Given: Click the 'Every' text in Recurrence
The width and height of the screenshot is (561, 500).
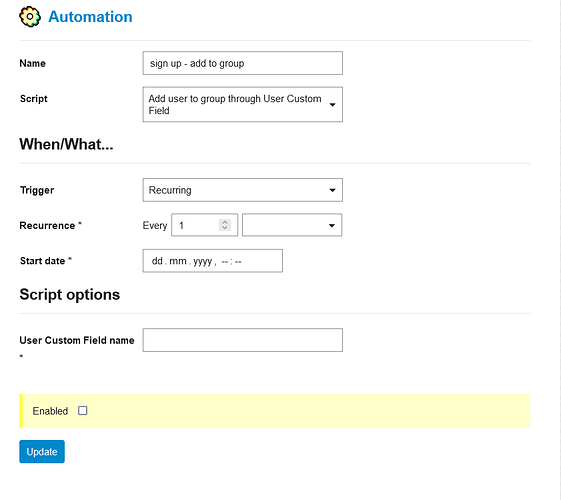Looking at the screenshot, I should (155, 226).
